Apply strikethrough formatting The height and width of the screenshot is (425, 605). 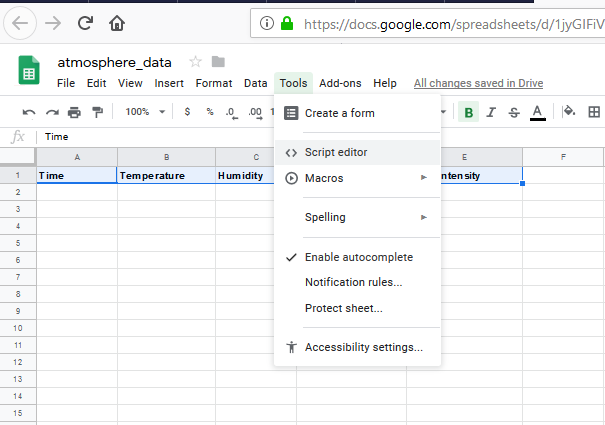point(514,112)
